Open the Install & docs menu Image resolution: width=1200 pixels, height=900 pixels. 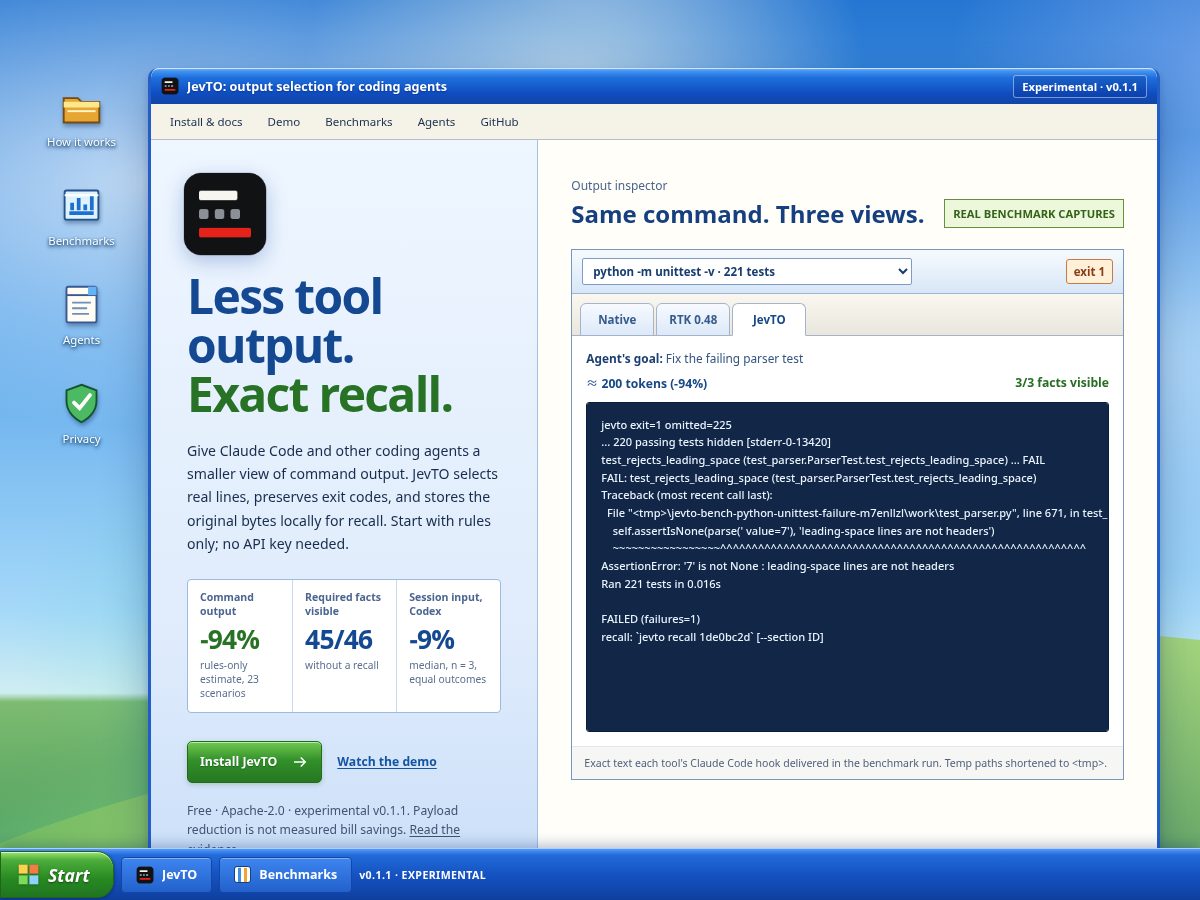[x=206, y=122]
